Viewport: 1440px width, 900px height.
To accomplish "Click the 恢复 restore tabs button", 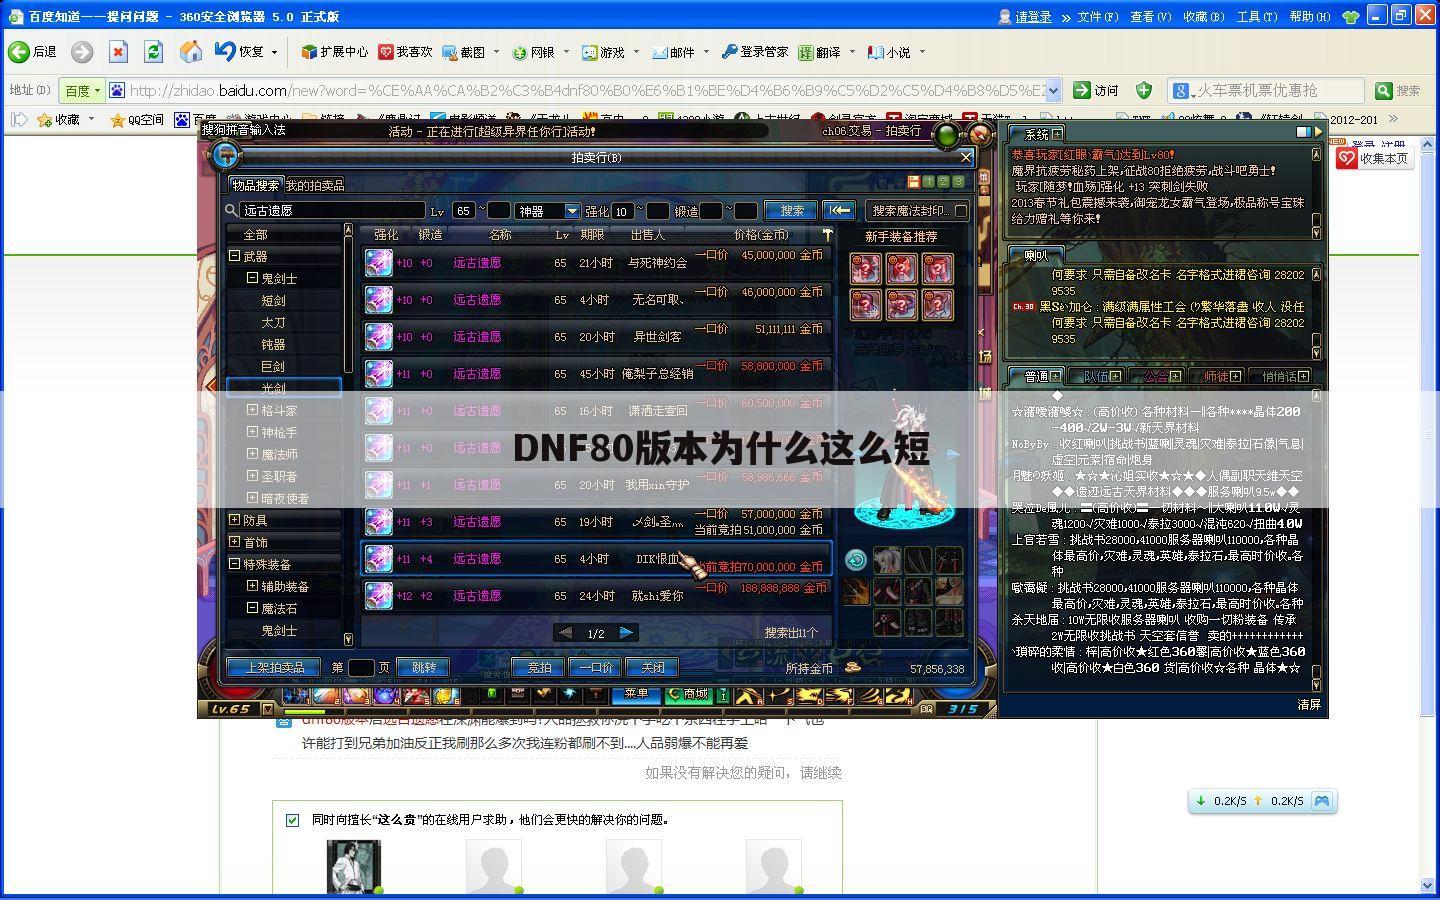I will click(x=240, y=52).
